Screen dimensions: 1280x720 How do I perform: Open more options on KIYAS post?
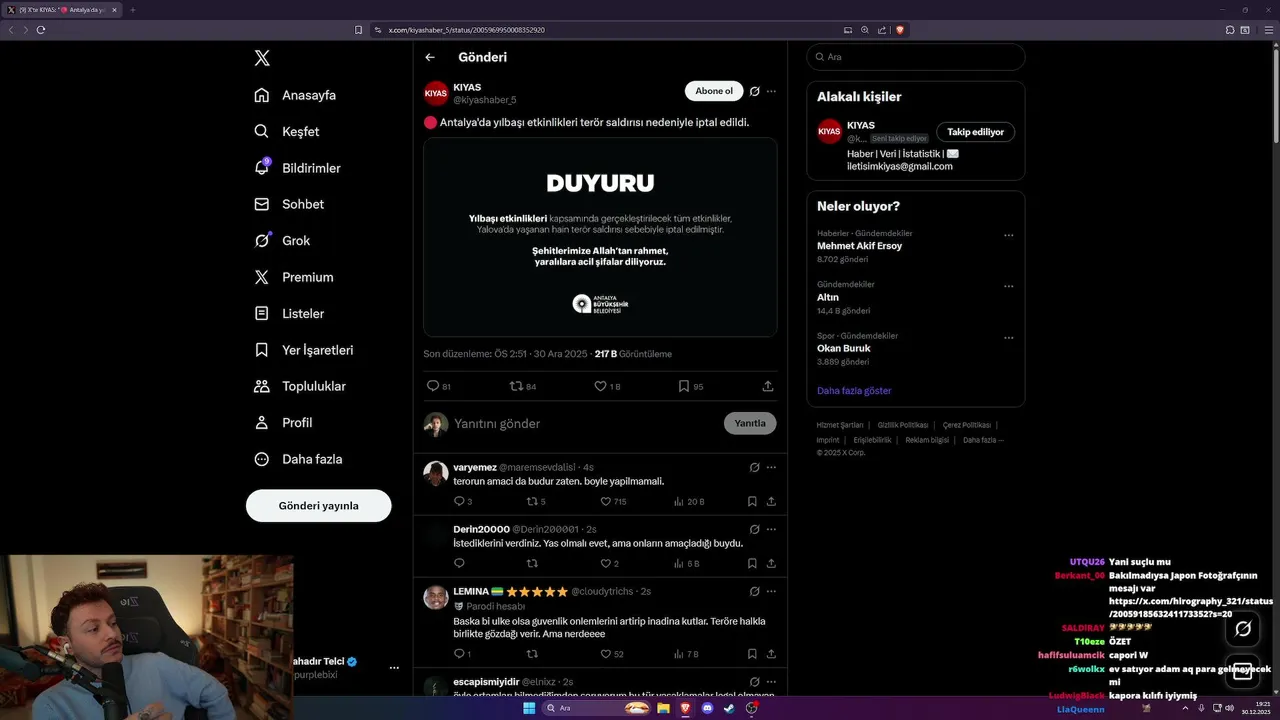coord(771,91)
